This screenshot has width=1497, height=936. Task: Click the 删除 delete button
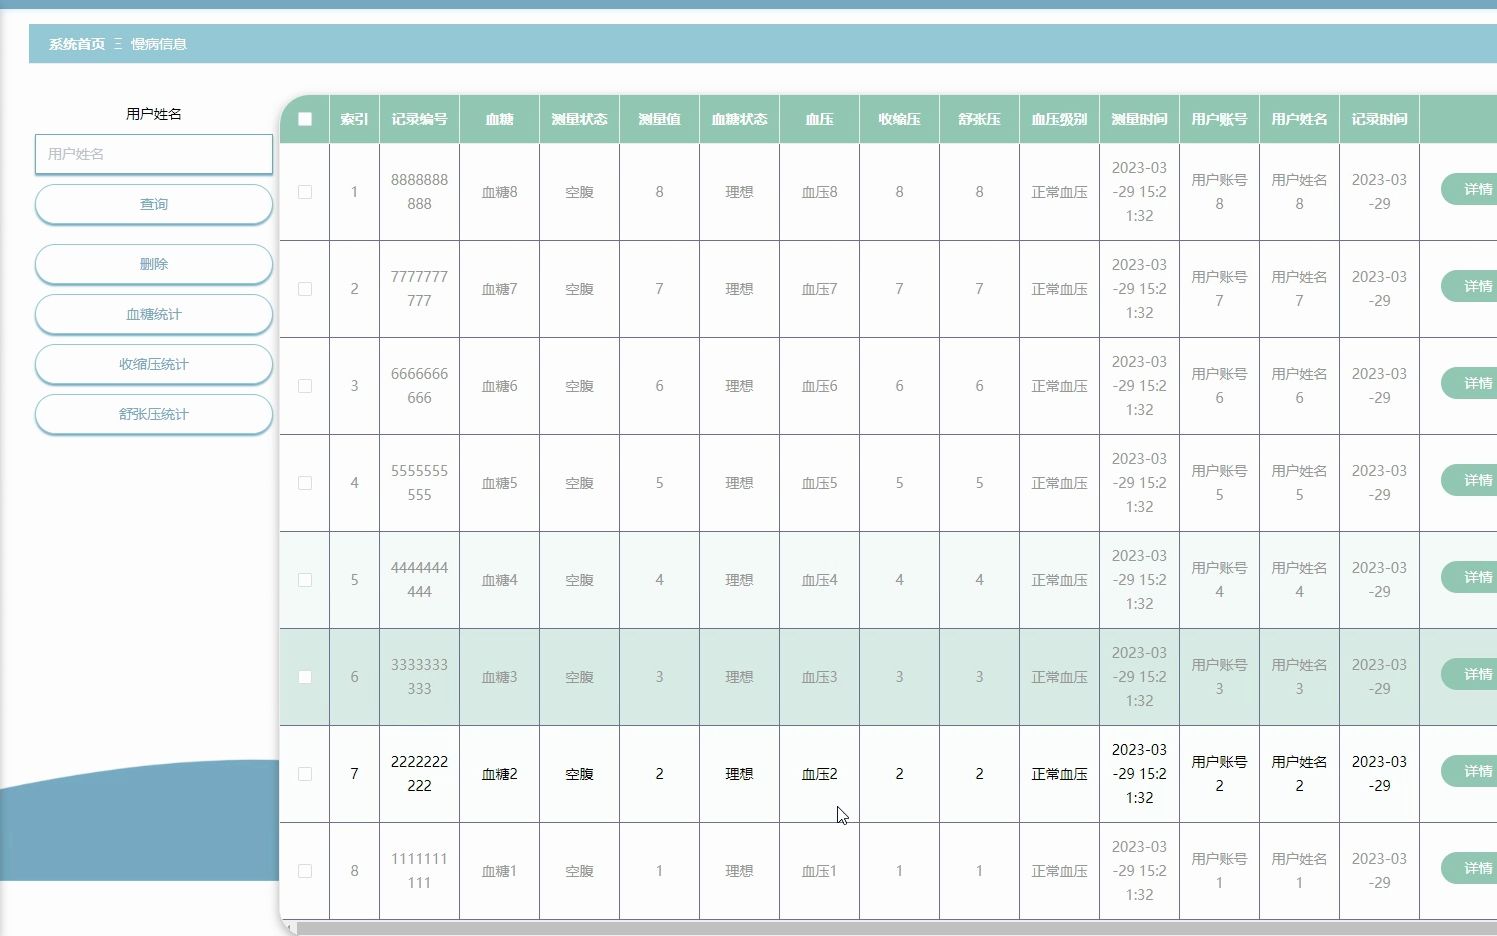pyautogui.click(x=154, y=264)
